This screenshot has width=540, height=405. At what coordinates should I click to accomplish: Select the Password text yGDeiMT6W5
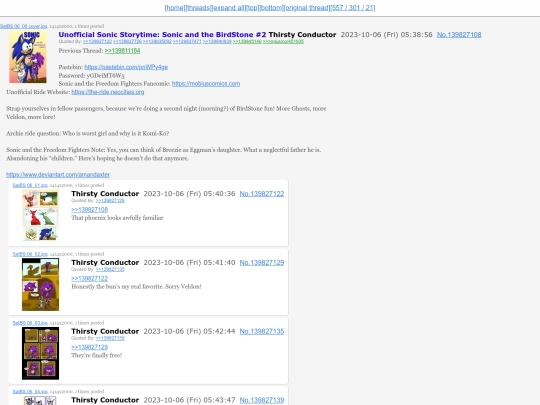pos(105,75)
